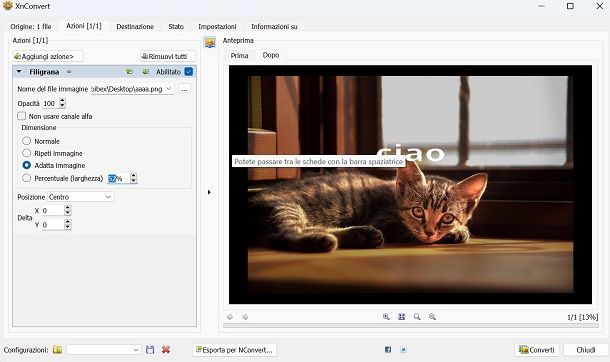Maximize the XnConvert window
610x362 pixels.
click(570, 6)
